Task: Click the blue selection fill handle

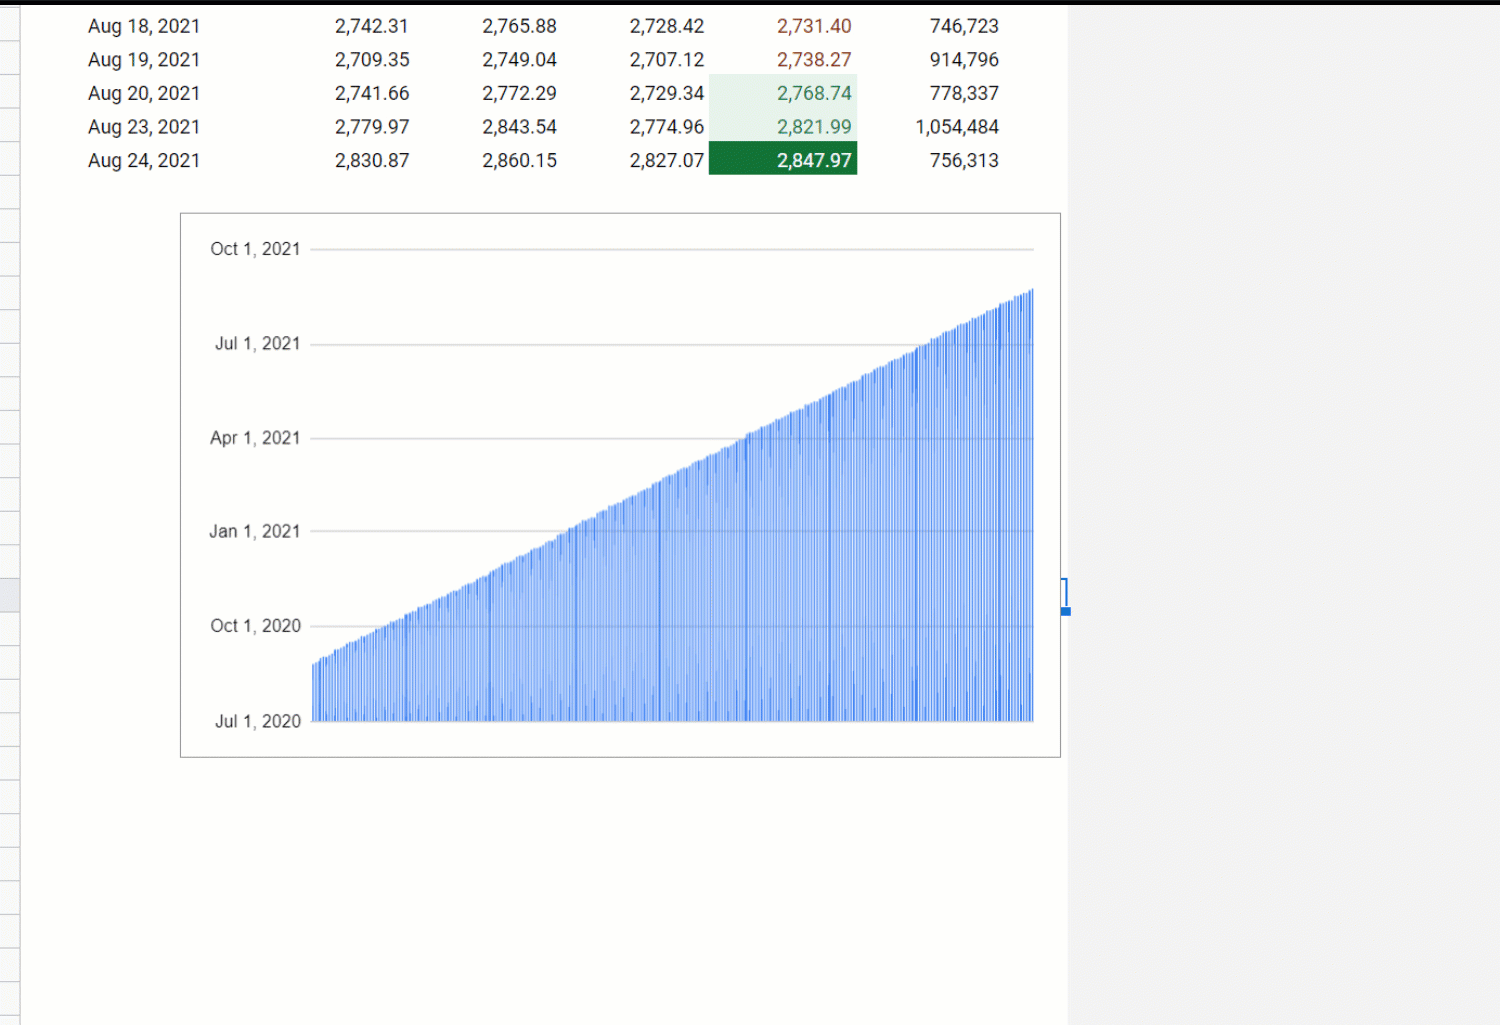Action: click(1066, 611)
